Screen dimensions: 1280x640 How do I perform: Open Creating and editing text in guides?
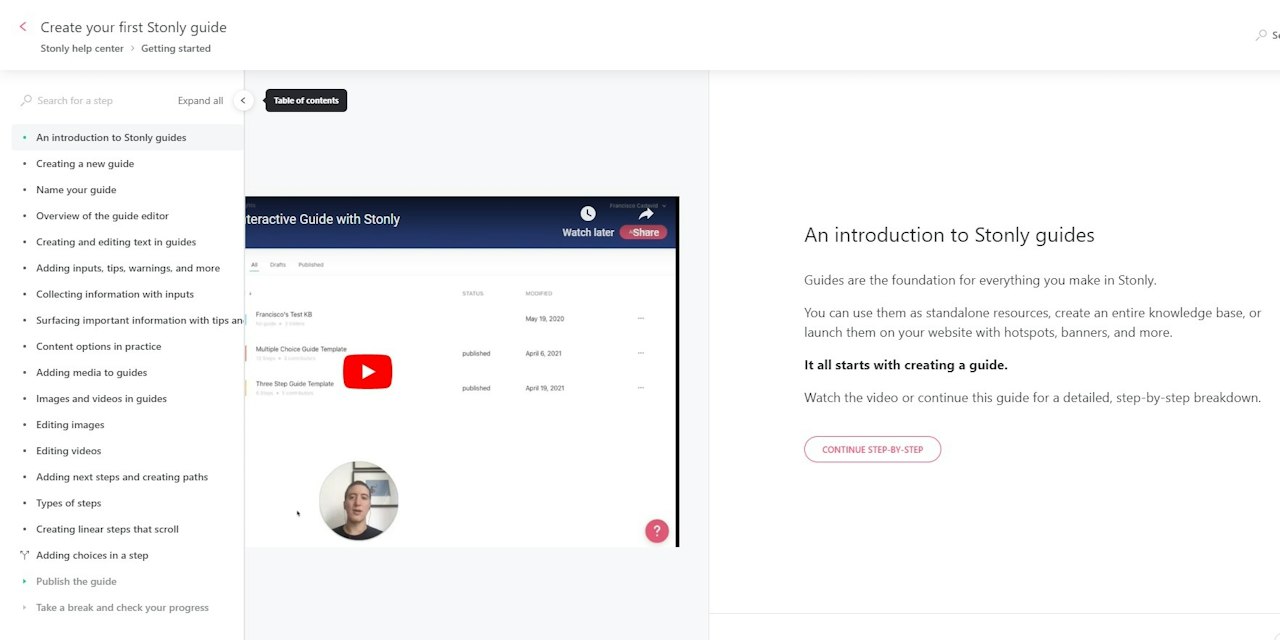(x=116, y=241)
